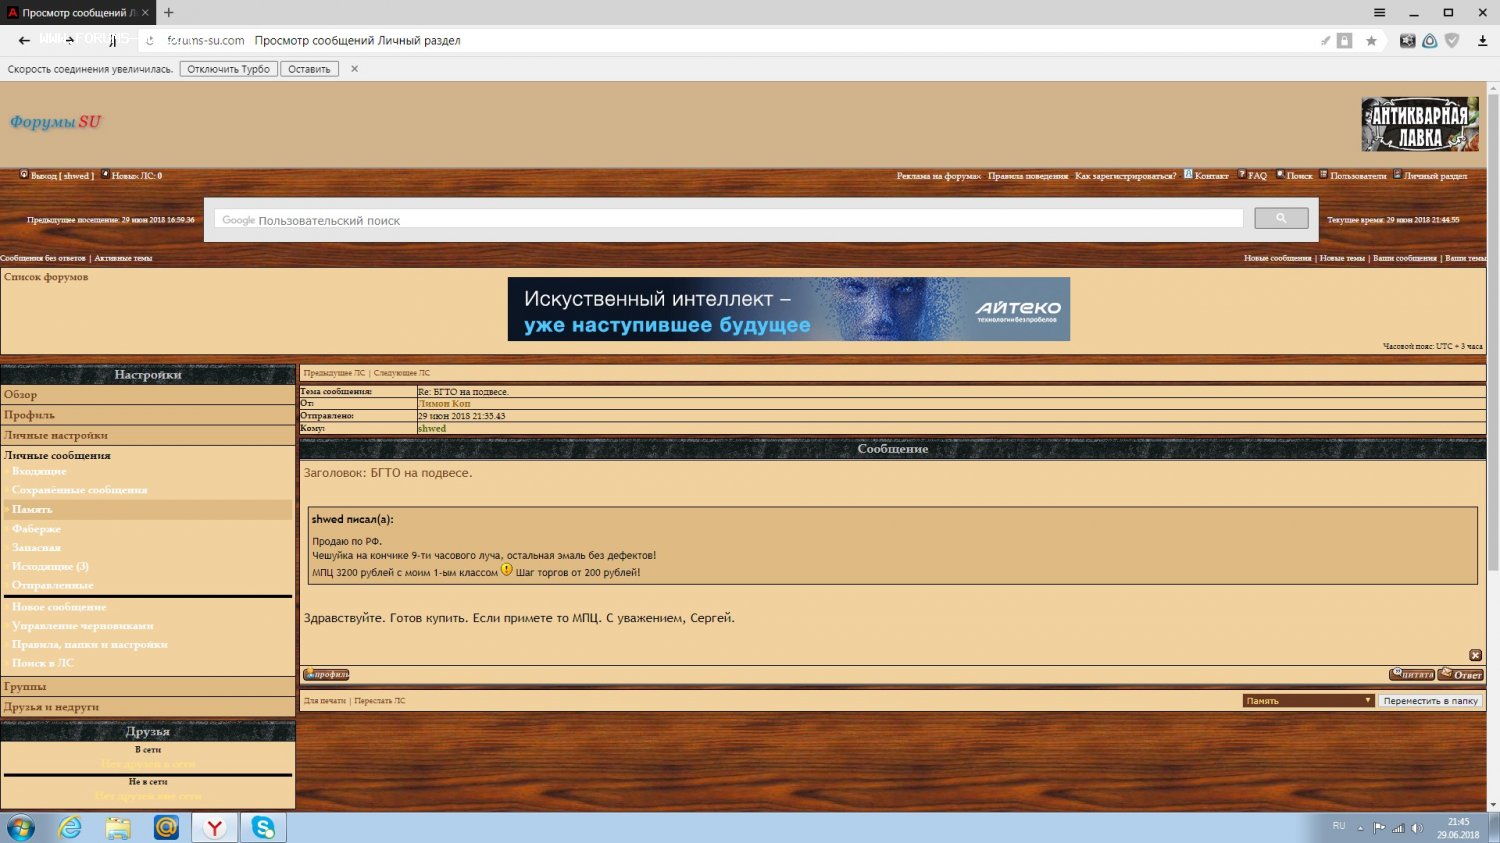
Task: Open the Память folder dropdown
Action: click(1308, 701)
